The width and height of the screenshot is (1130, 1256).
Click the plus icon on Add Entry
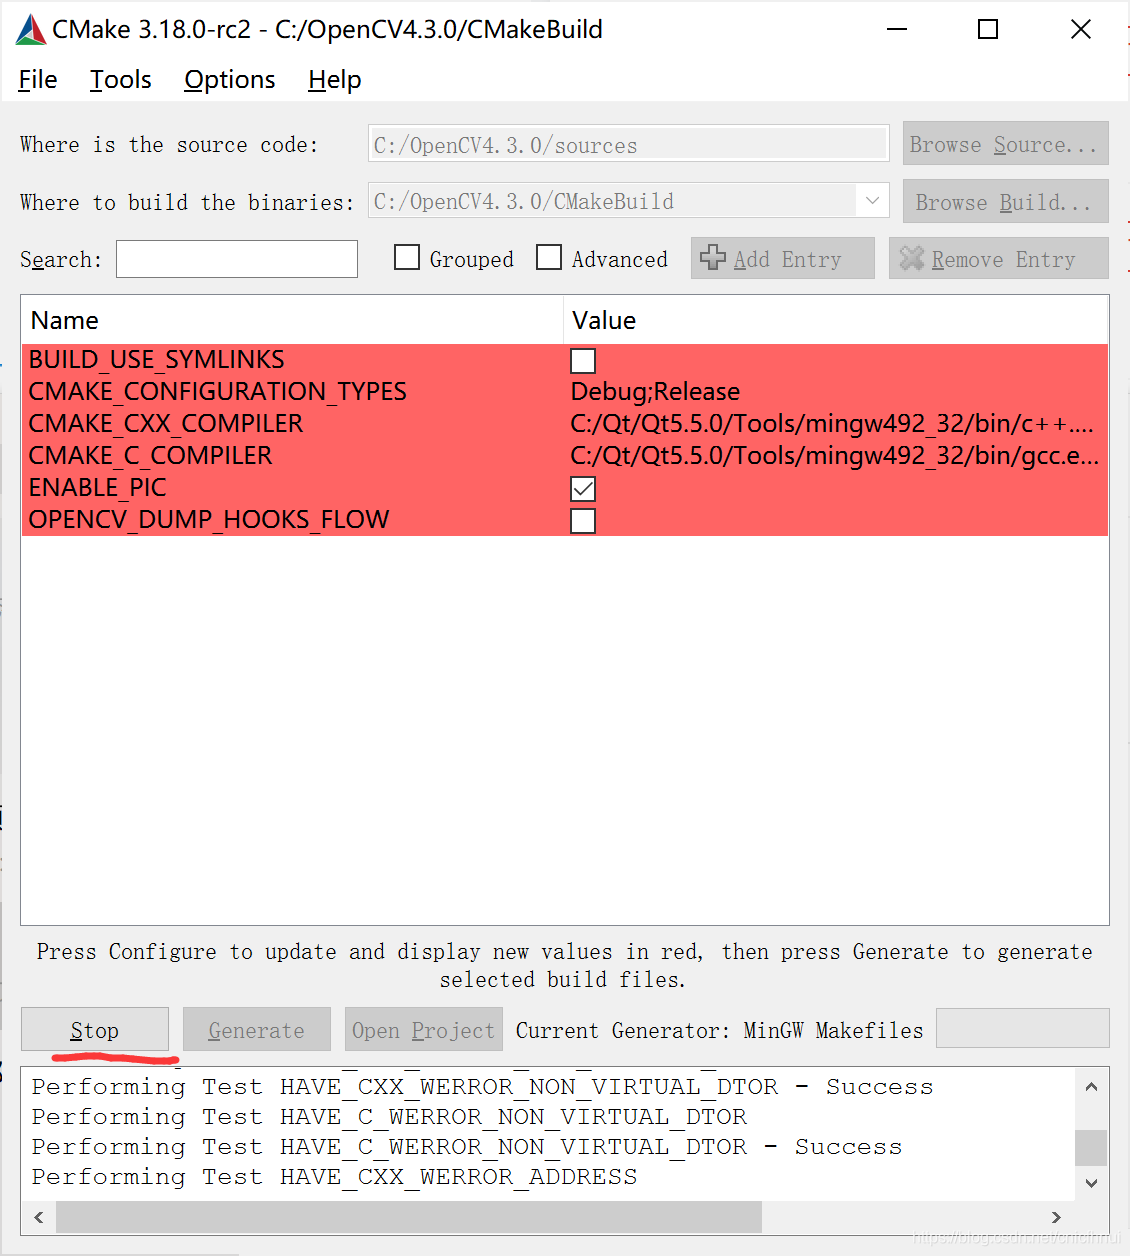(x=713, y=258)
